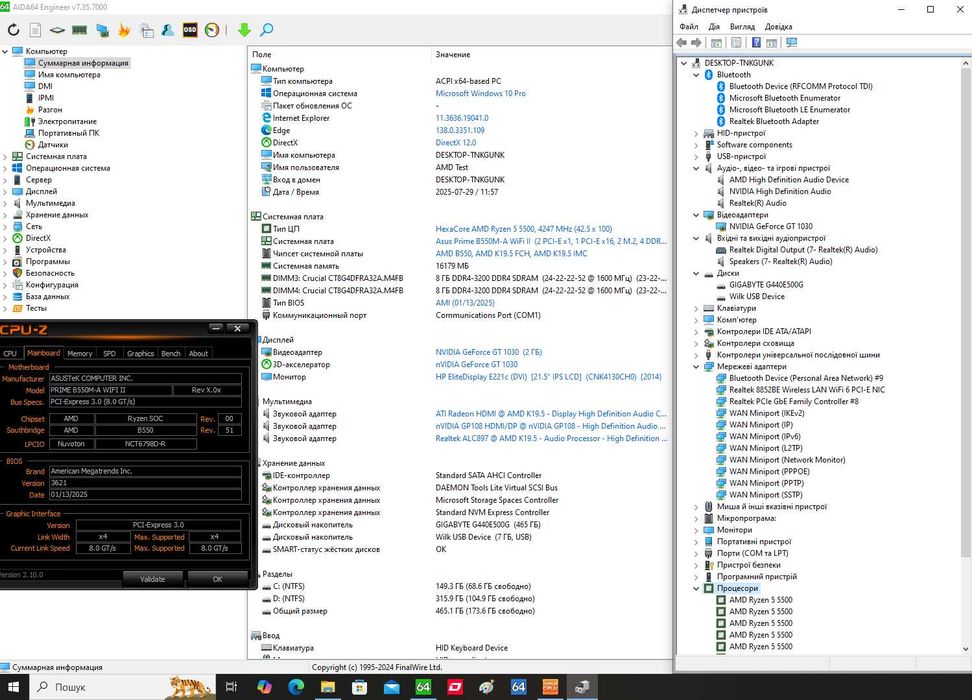972x700 pixels.
Task: Select Realtek 8852BE Wireless LAN adapter
Action: click(806, 390)
